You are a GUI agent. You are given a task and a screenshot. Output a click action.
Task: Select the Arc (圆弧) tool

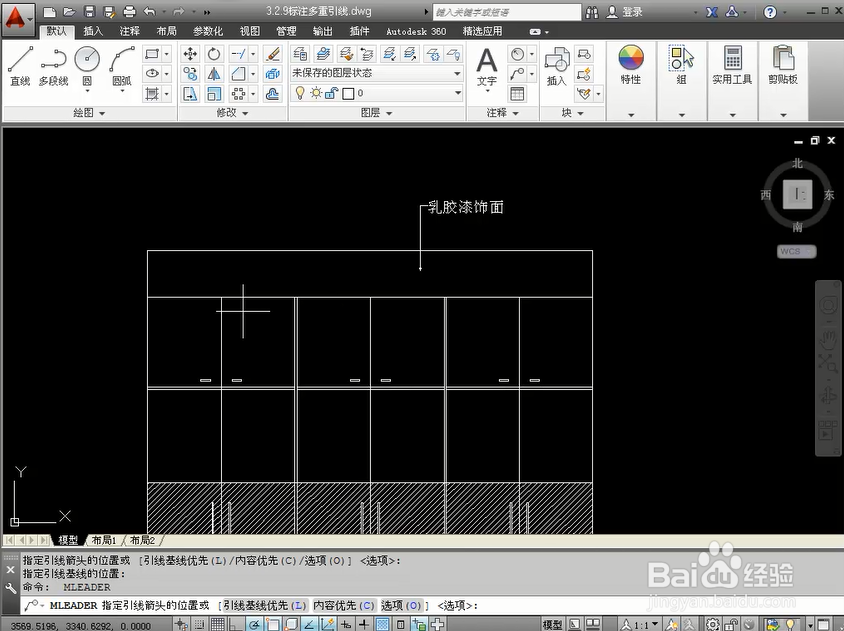pos(122,67)
